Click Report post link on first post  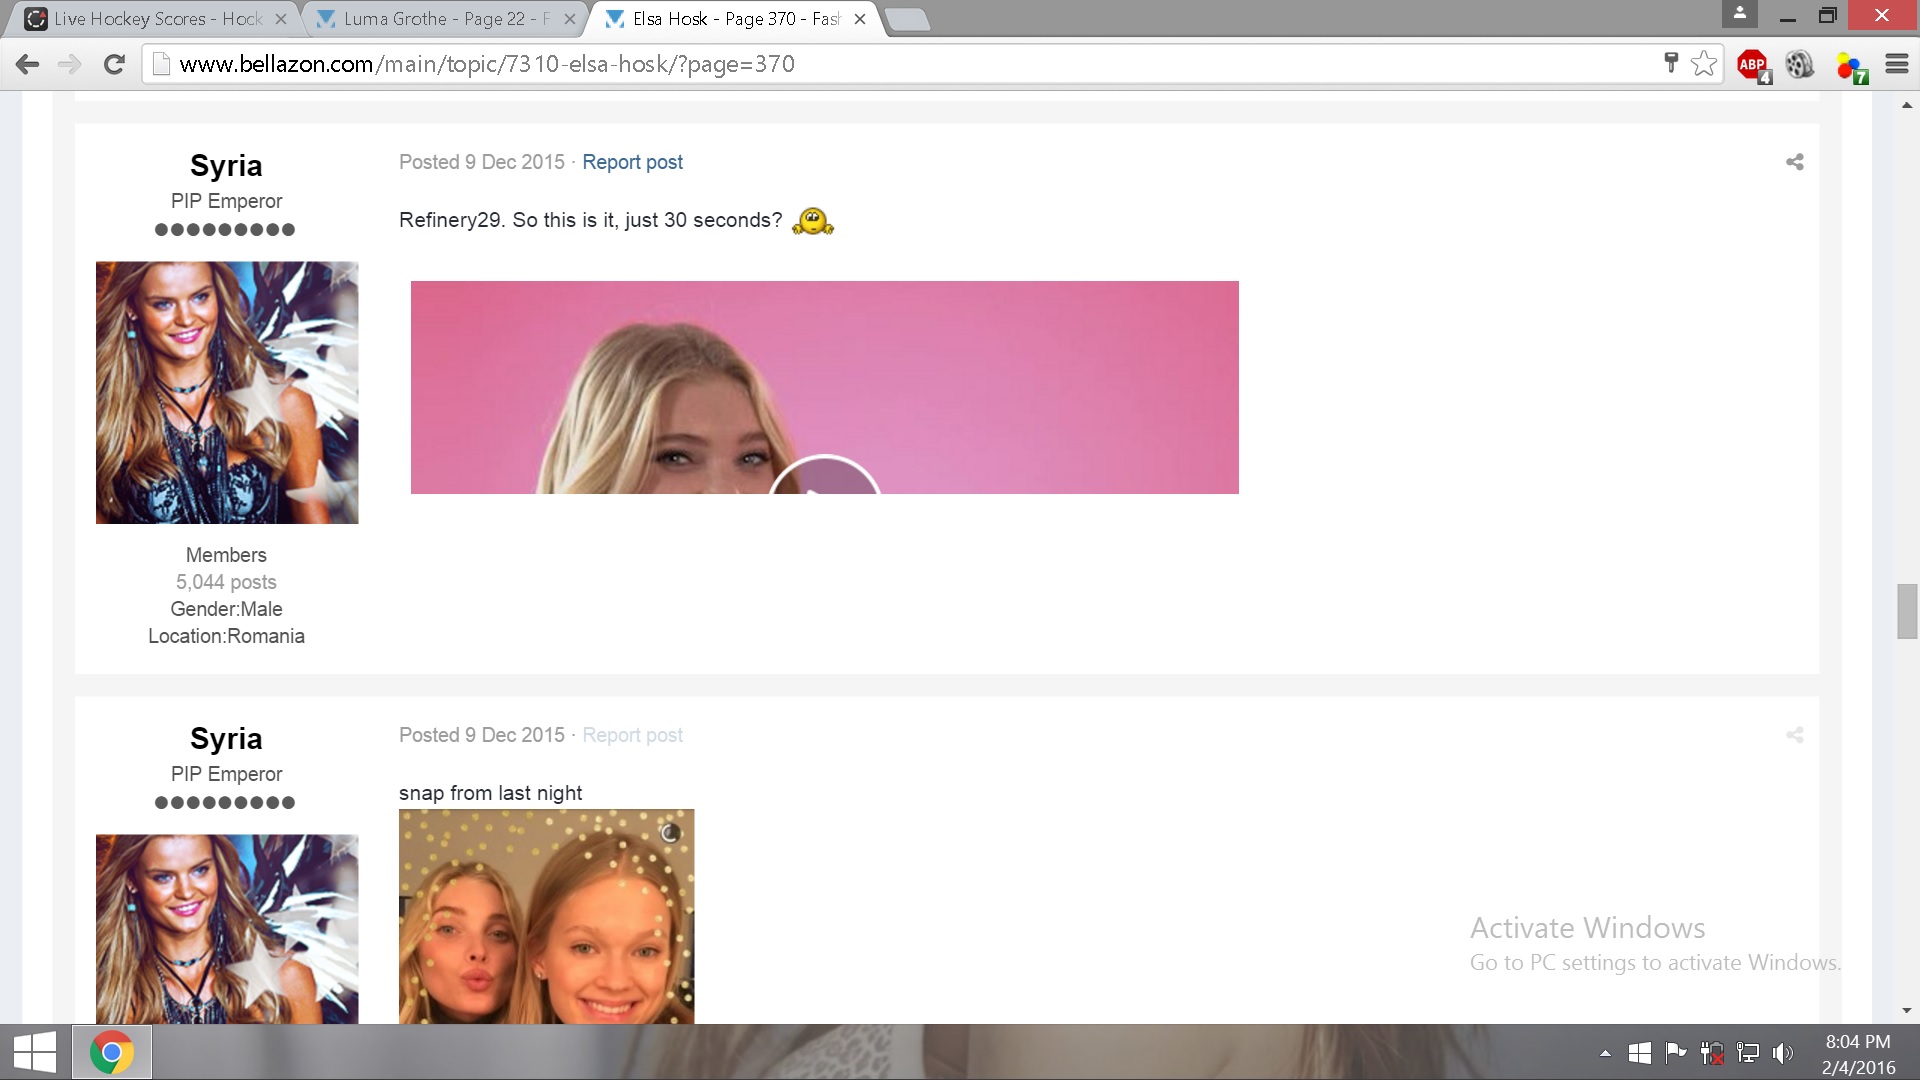tap(632, 162)
